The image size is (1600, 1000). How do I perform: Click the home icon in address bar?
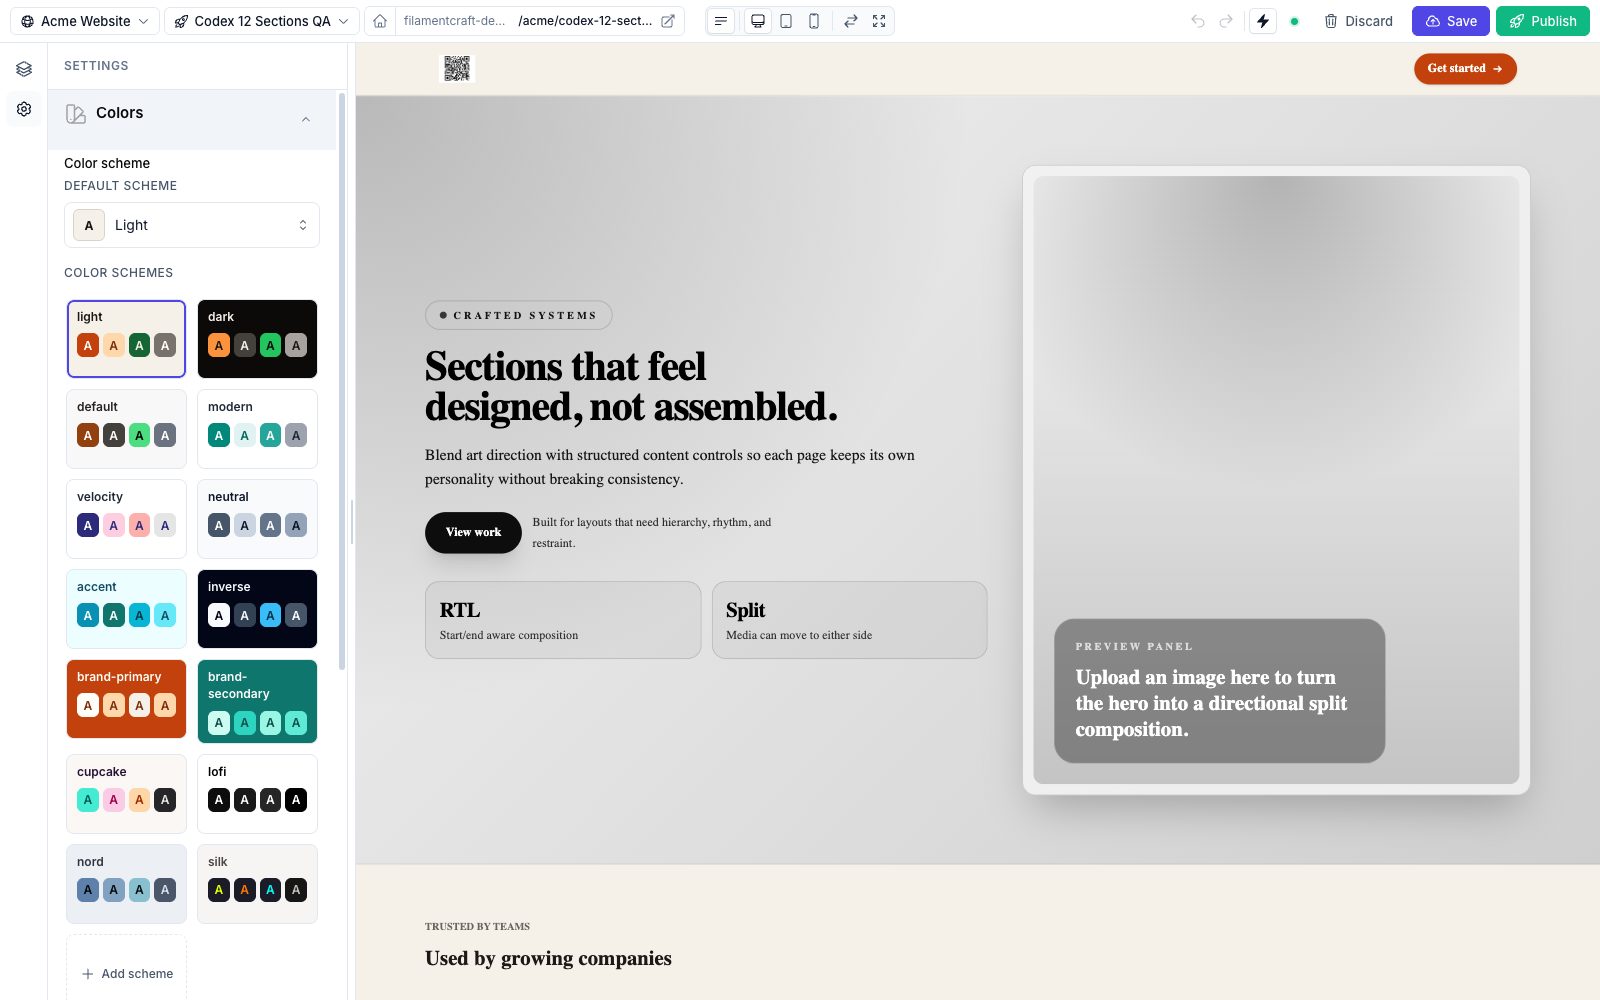(380, 21)
